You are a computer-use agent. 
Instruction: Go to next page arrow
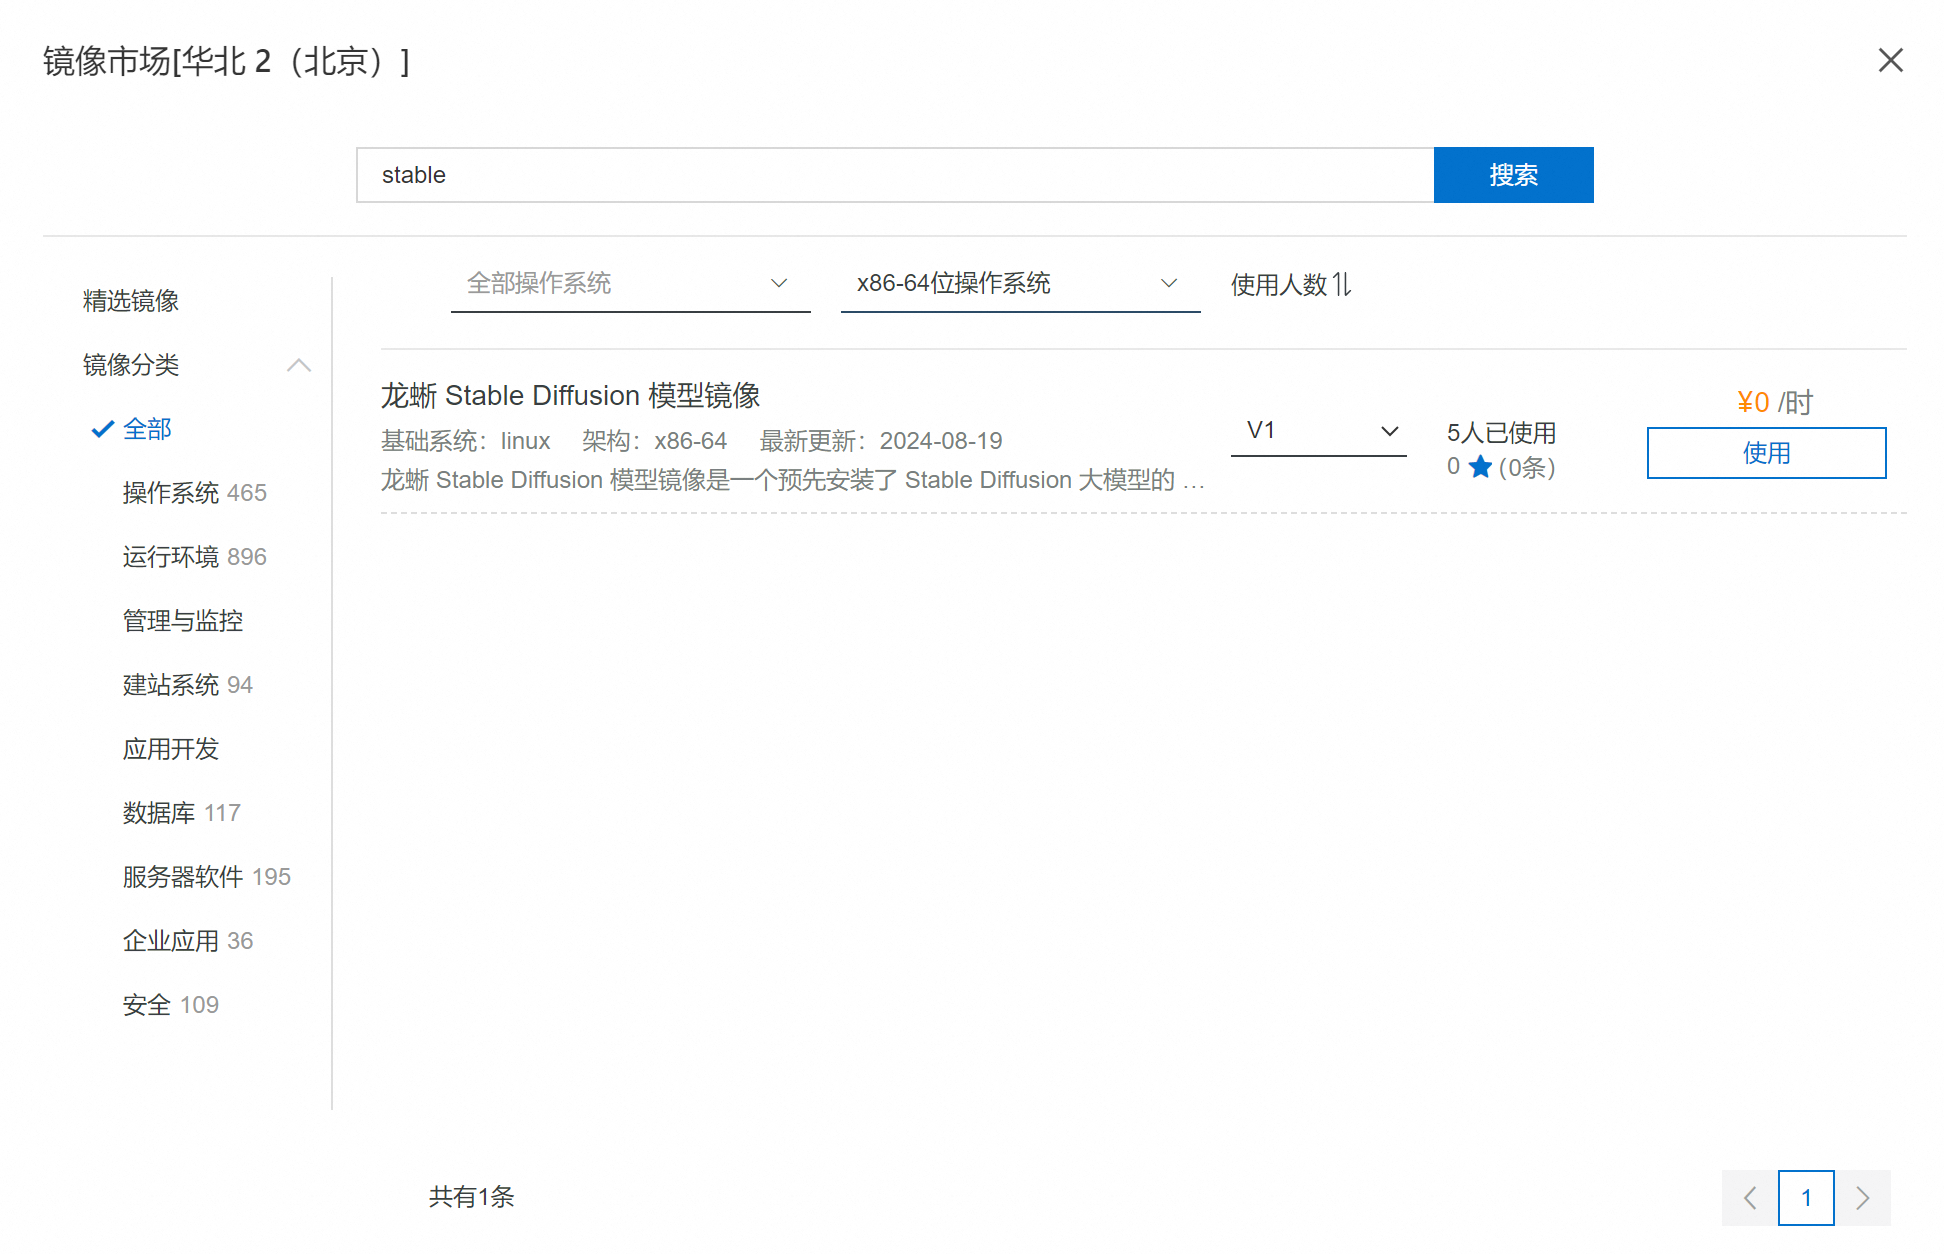(1862, 1197)
